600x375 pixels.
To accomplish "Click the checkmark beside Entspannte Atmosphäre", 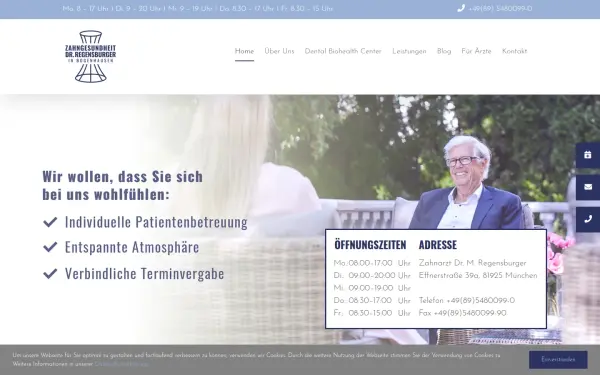I will pyautogui.click(x=50, y=247).
